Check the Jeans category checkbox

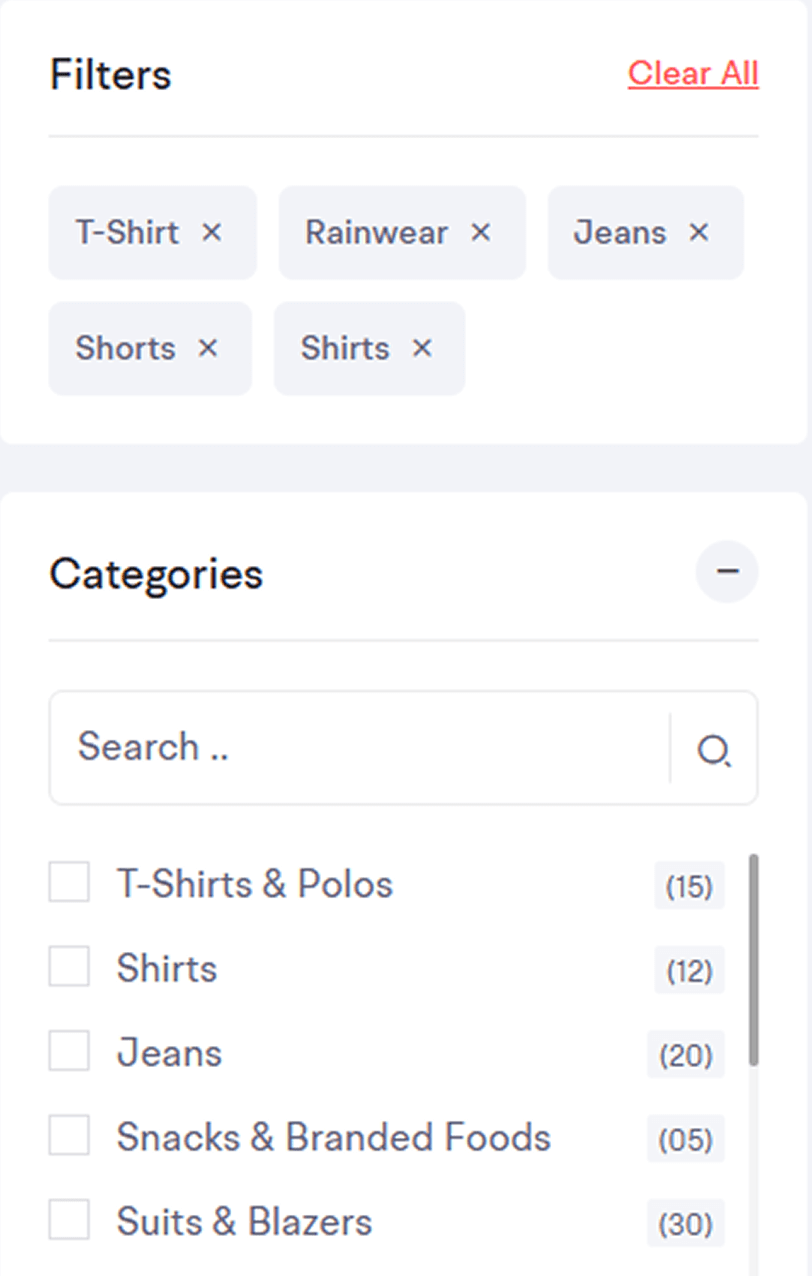pyautogui.click(x=69, y=1052)
